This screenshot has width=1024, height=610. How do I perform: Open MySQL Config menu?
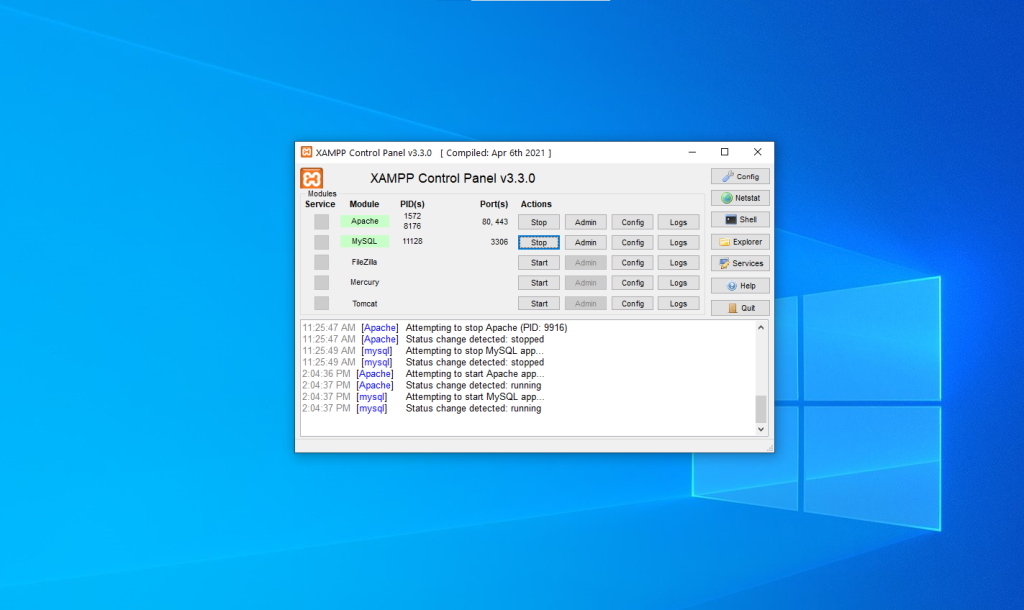coord(632,242)
